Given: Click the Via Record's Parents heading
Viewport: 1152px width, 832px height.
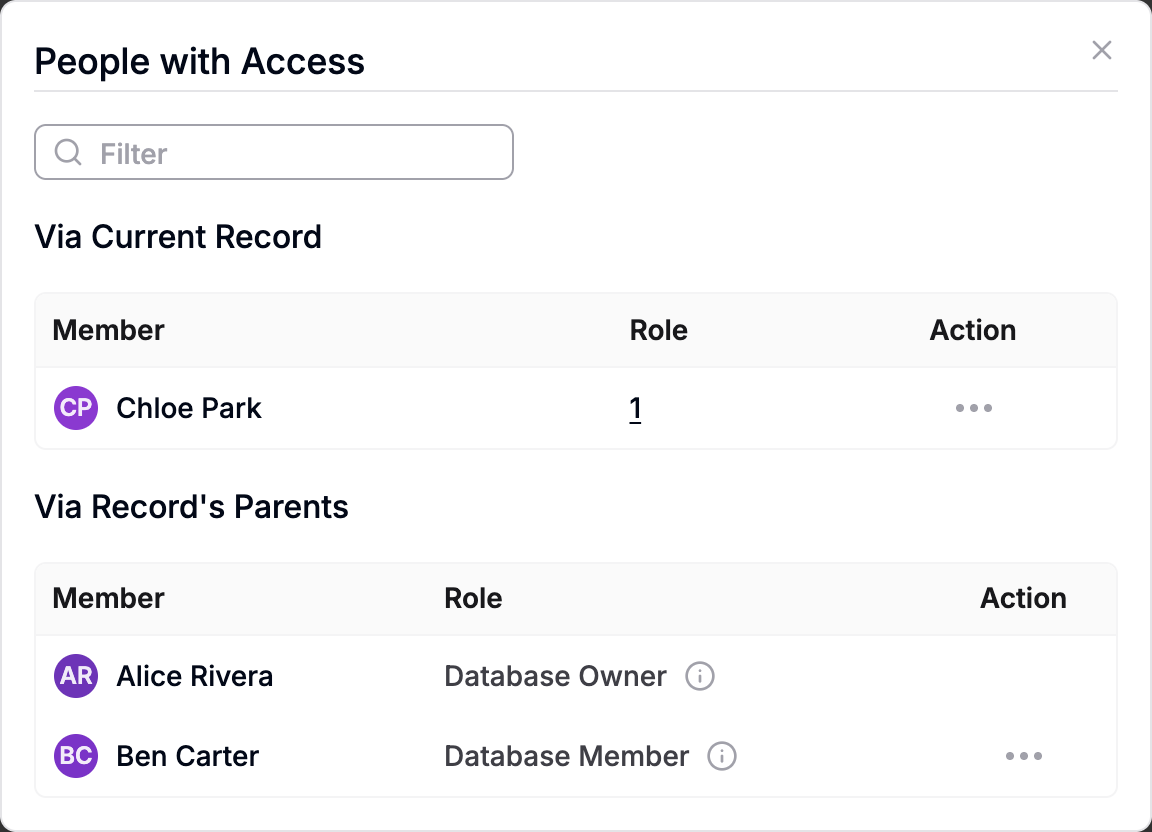Looking at the screenshot, I should click(x=191, y=506).
